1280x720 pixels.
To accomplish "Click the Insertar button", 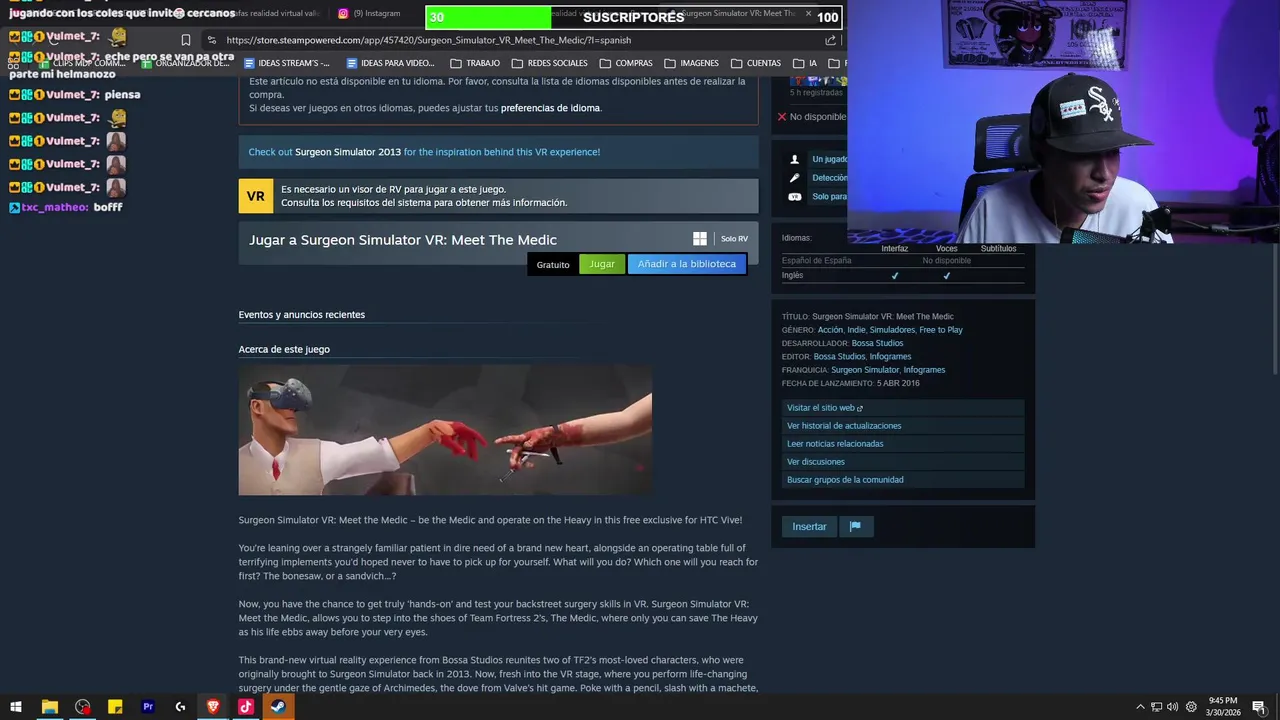I will coord(809,526).
